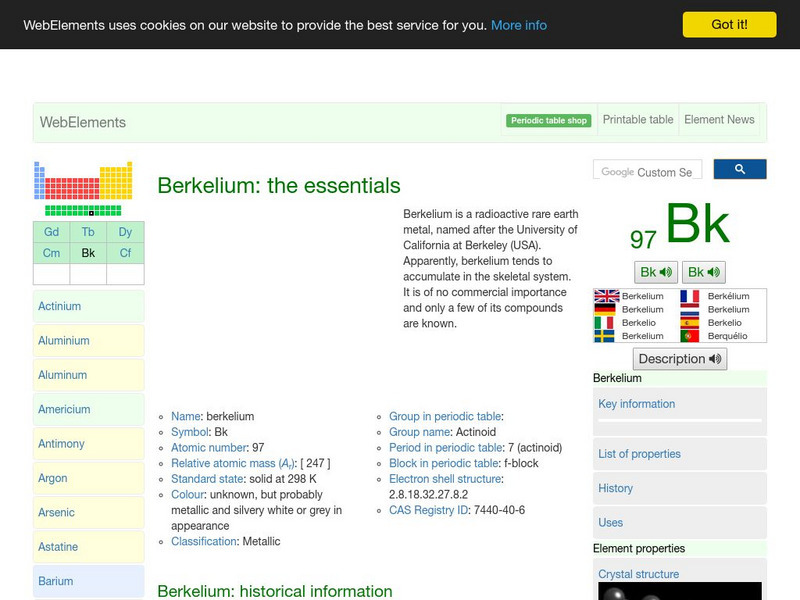
Task: Select Cm in the element neighbor grid
Action: pos(50,253)
